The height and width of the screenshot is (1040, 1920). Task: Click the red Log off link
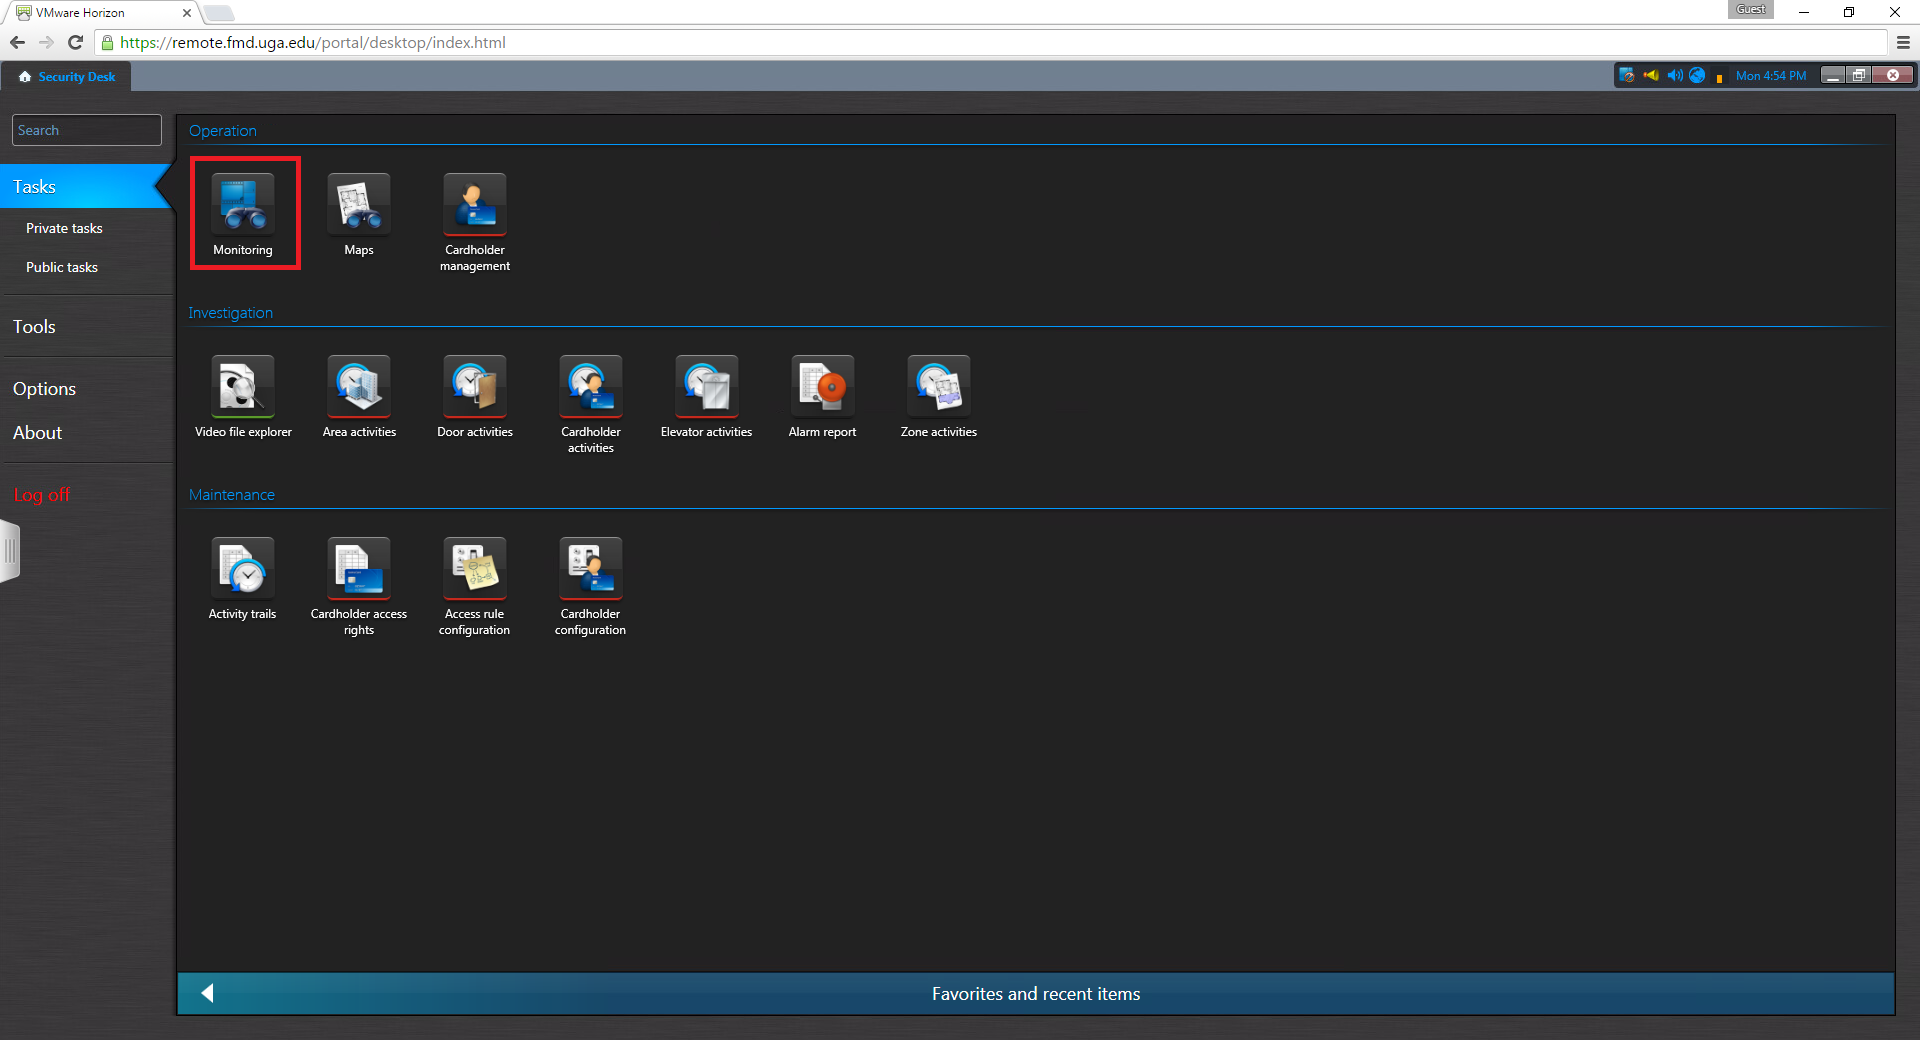coord(42,495)
